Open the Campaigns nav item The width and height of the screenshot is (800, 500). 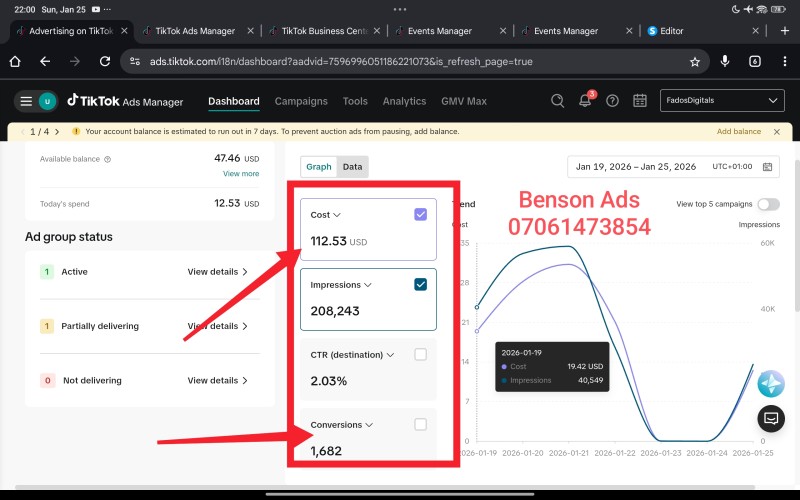[x=301, y=101]
